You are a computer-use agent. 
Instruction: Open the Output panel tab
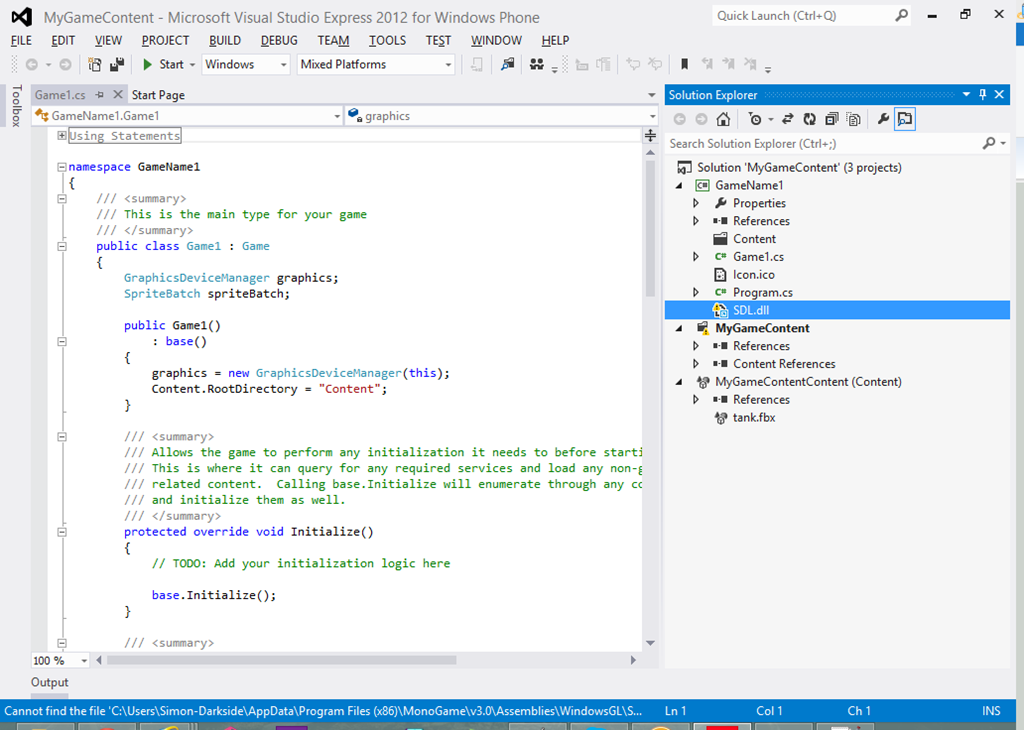[50, 682]
